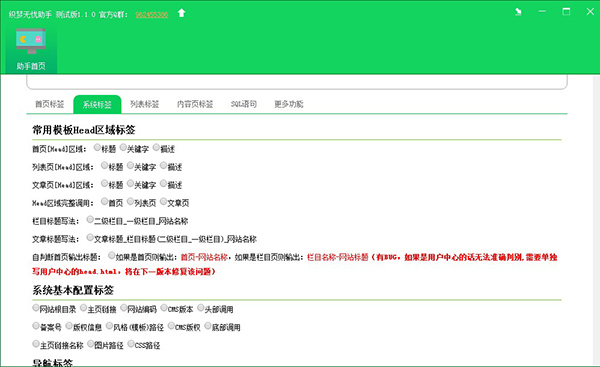This screenshot has width=600, height=367.
Task: Select 描述 radio in 首页[Head]区域 row
Action: click(157, 147)
